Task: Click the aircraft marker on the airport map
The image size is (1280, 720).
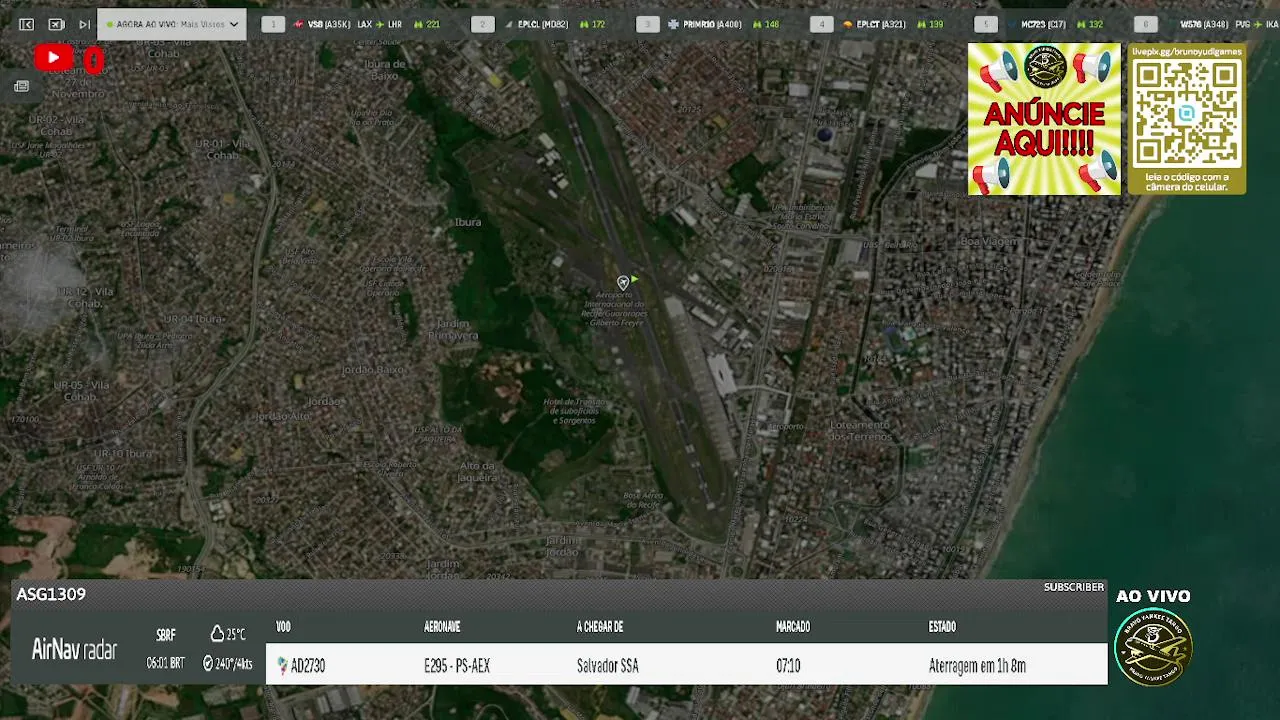Action: tap(623, 283)
